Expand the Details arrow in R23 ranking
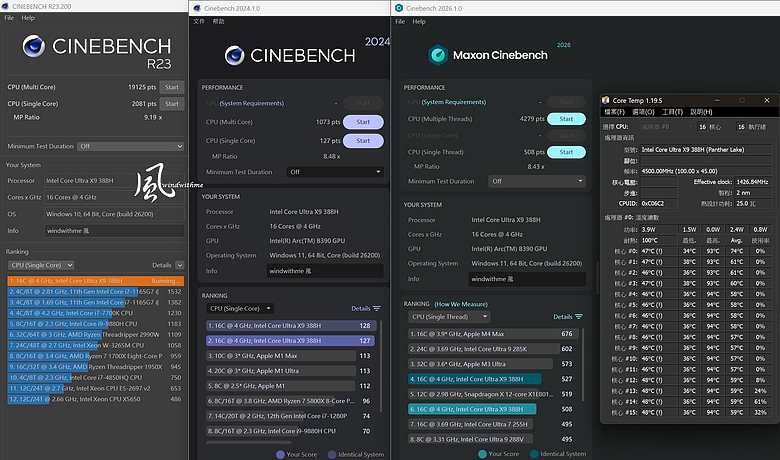Viewport: 780px width, 460px height. (180, 265)
